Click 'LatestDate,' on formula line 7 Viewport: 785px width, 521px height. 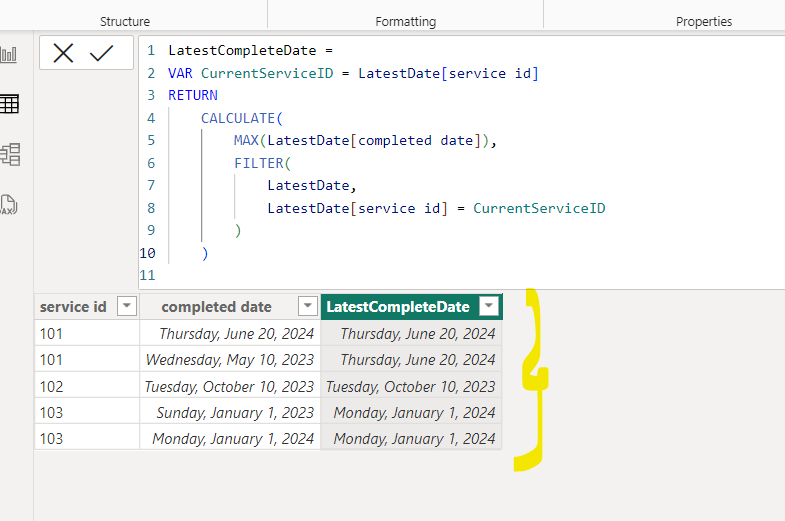(x=312, y=185)
